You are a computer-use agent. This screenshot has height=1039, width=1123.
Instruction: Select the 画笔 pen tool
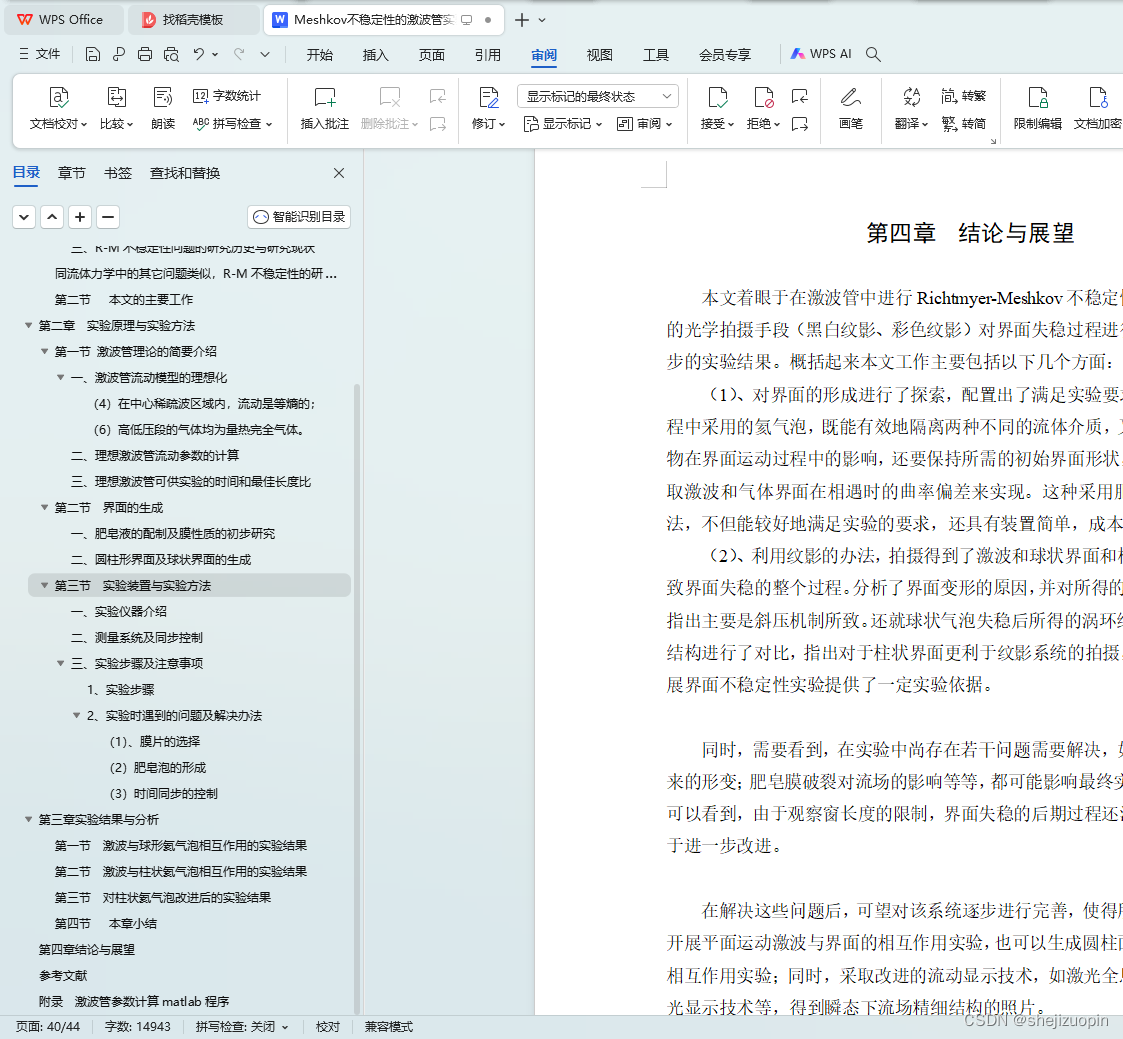point(850,108)
